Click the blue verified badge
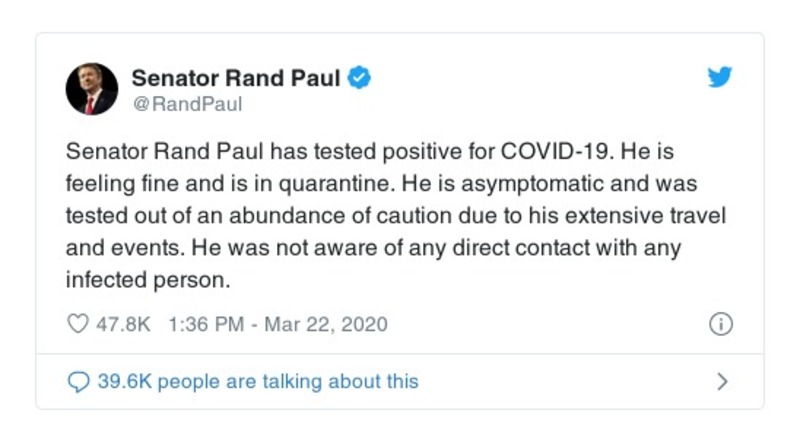The height and width of the screenshot is (445, 800). pos(360,78)
